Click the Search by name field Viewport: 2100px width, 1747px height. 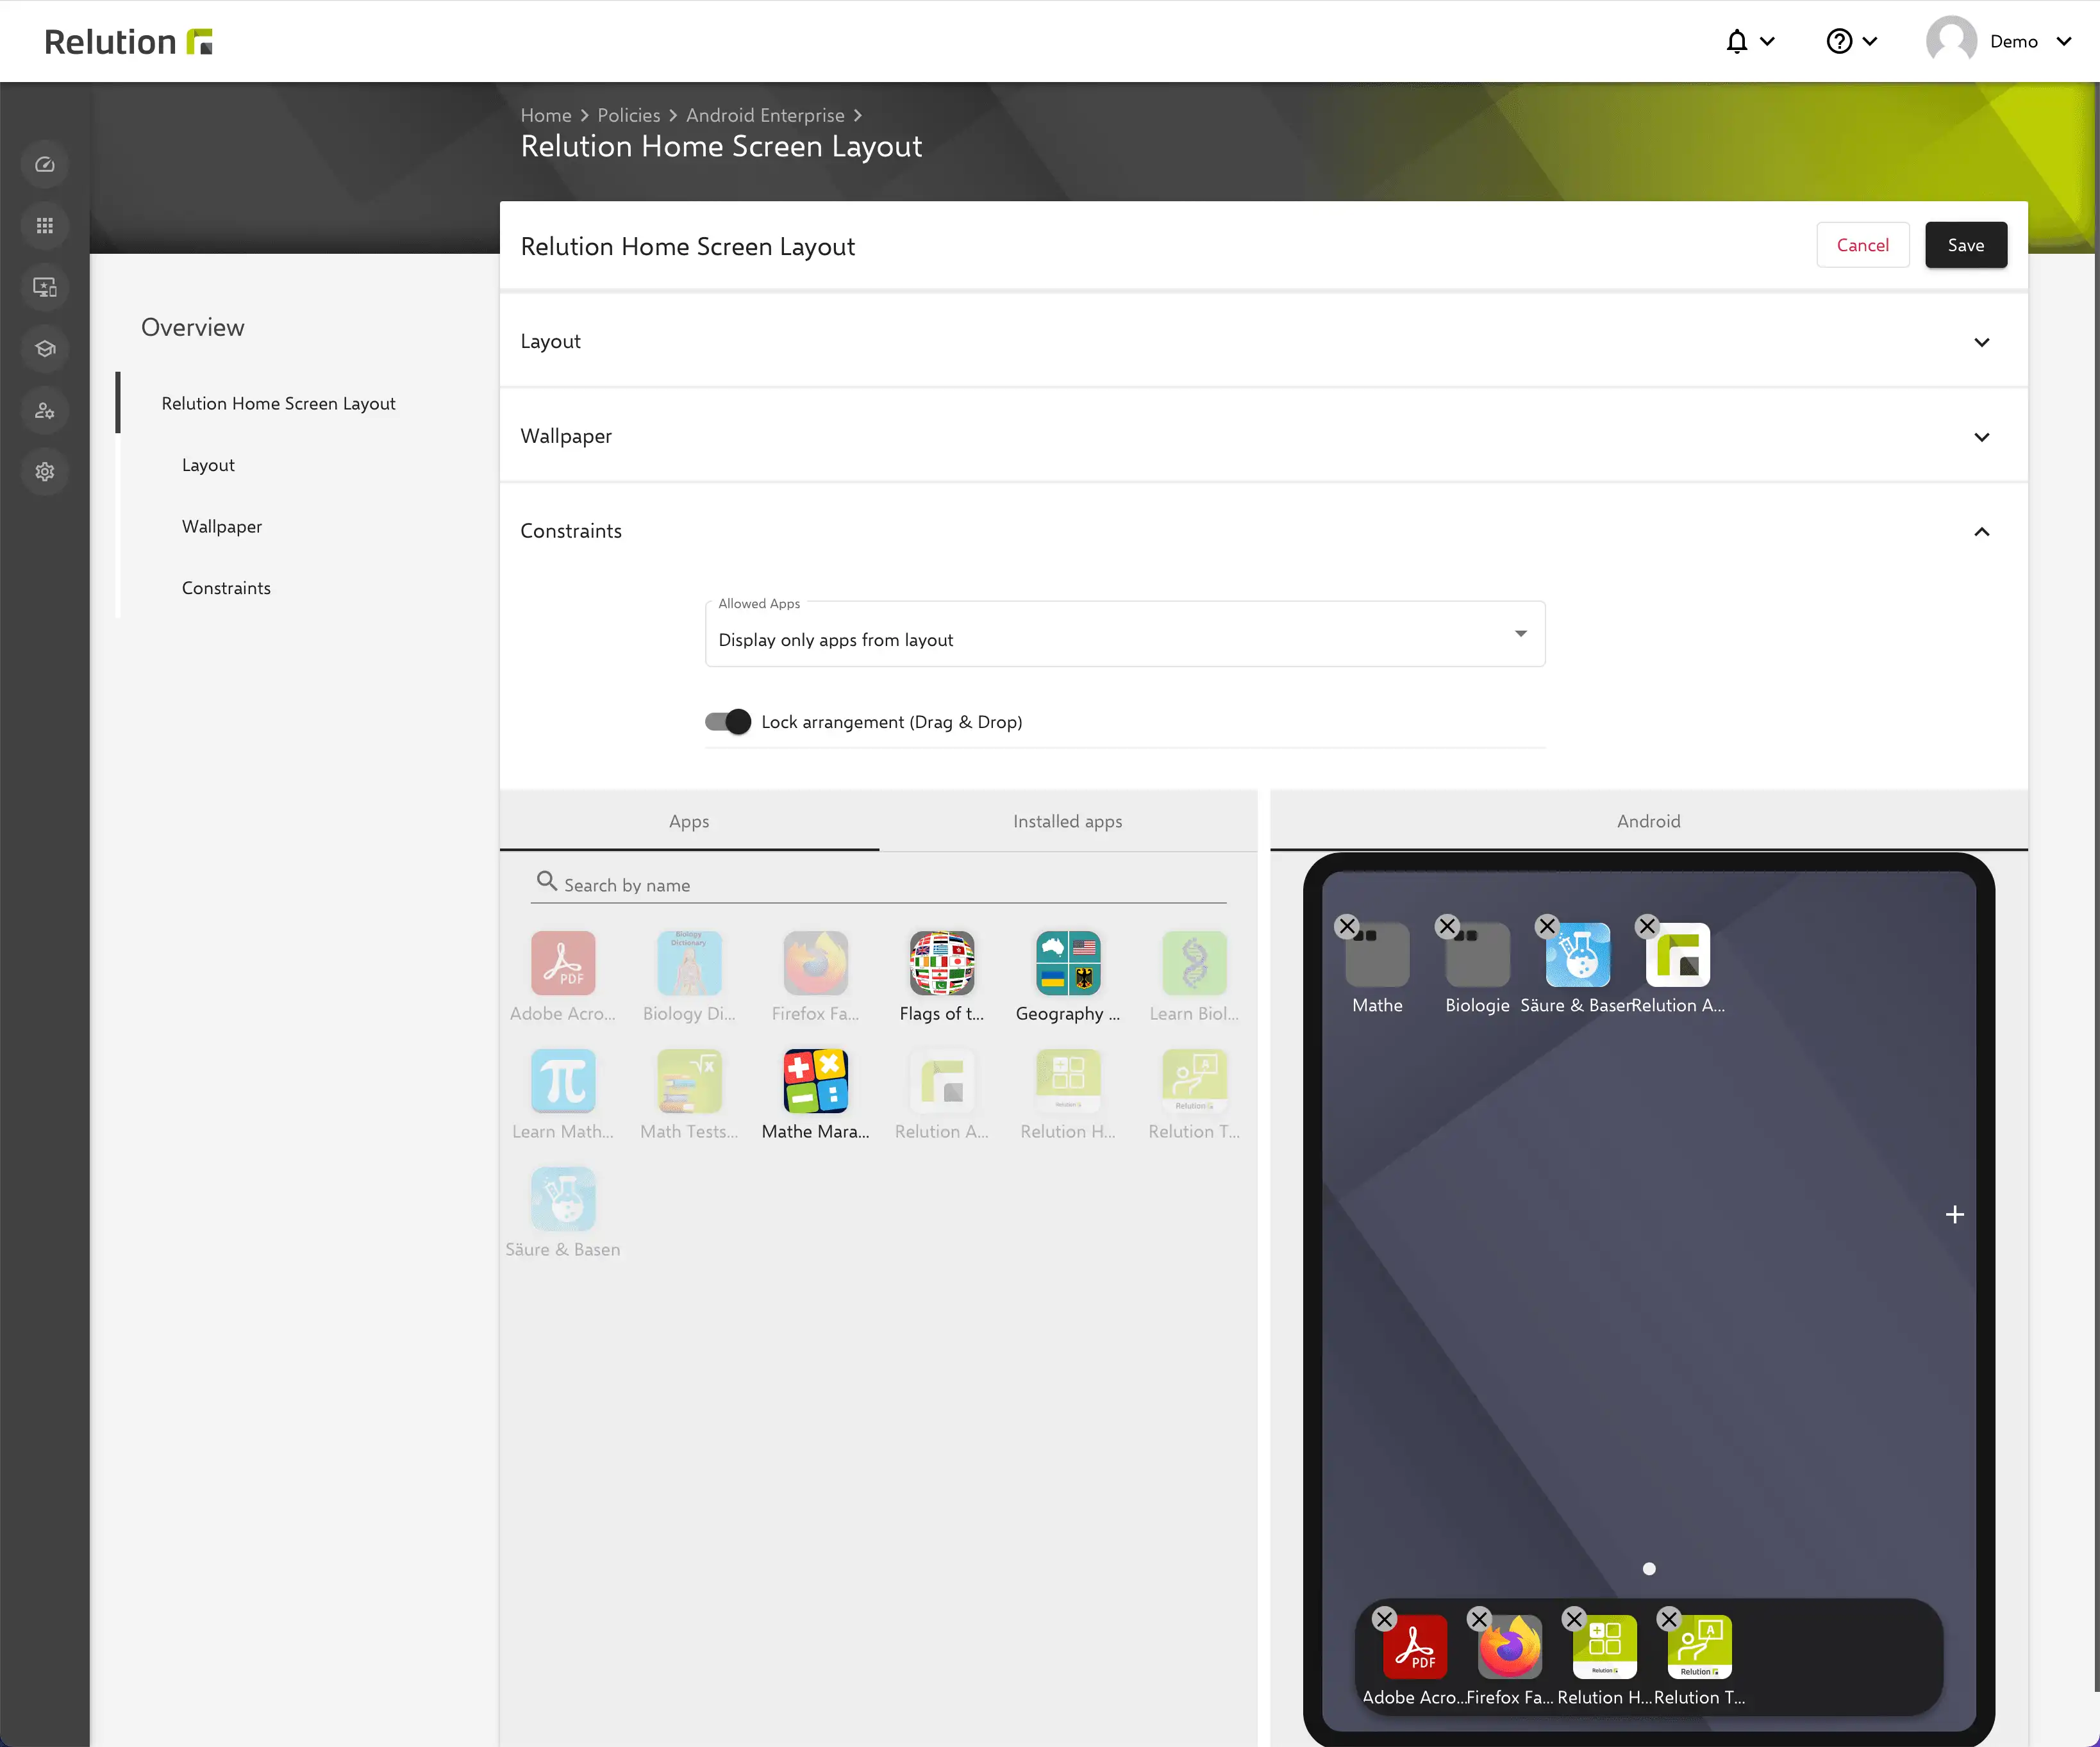click(x=879, y=885)
